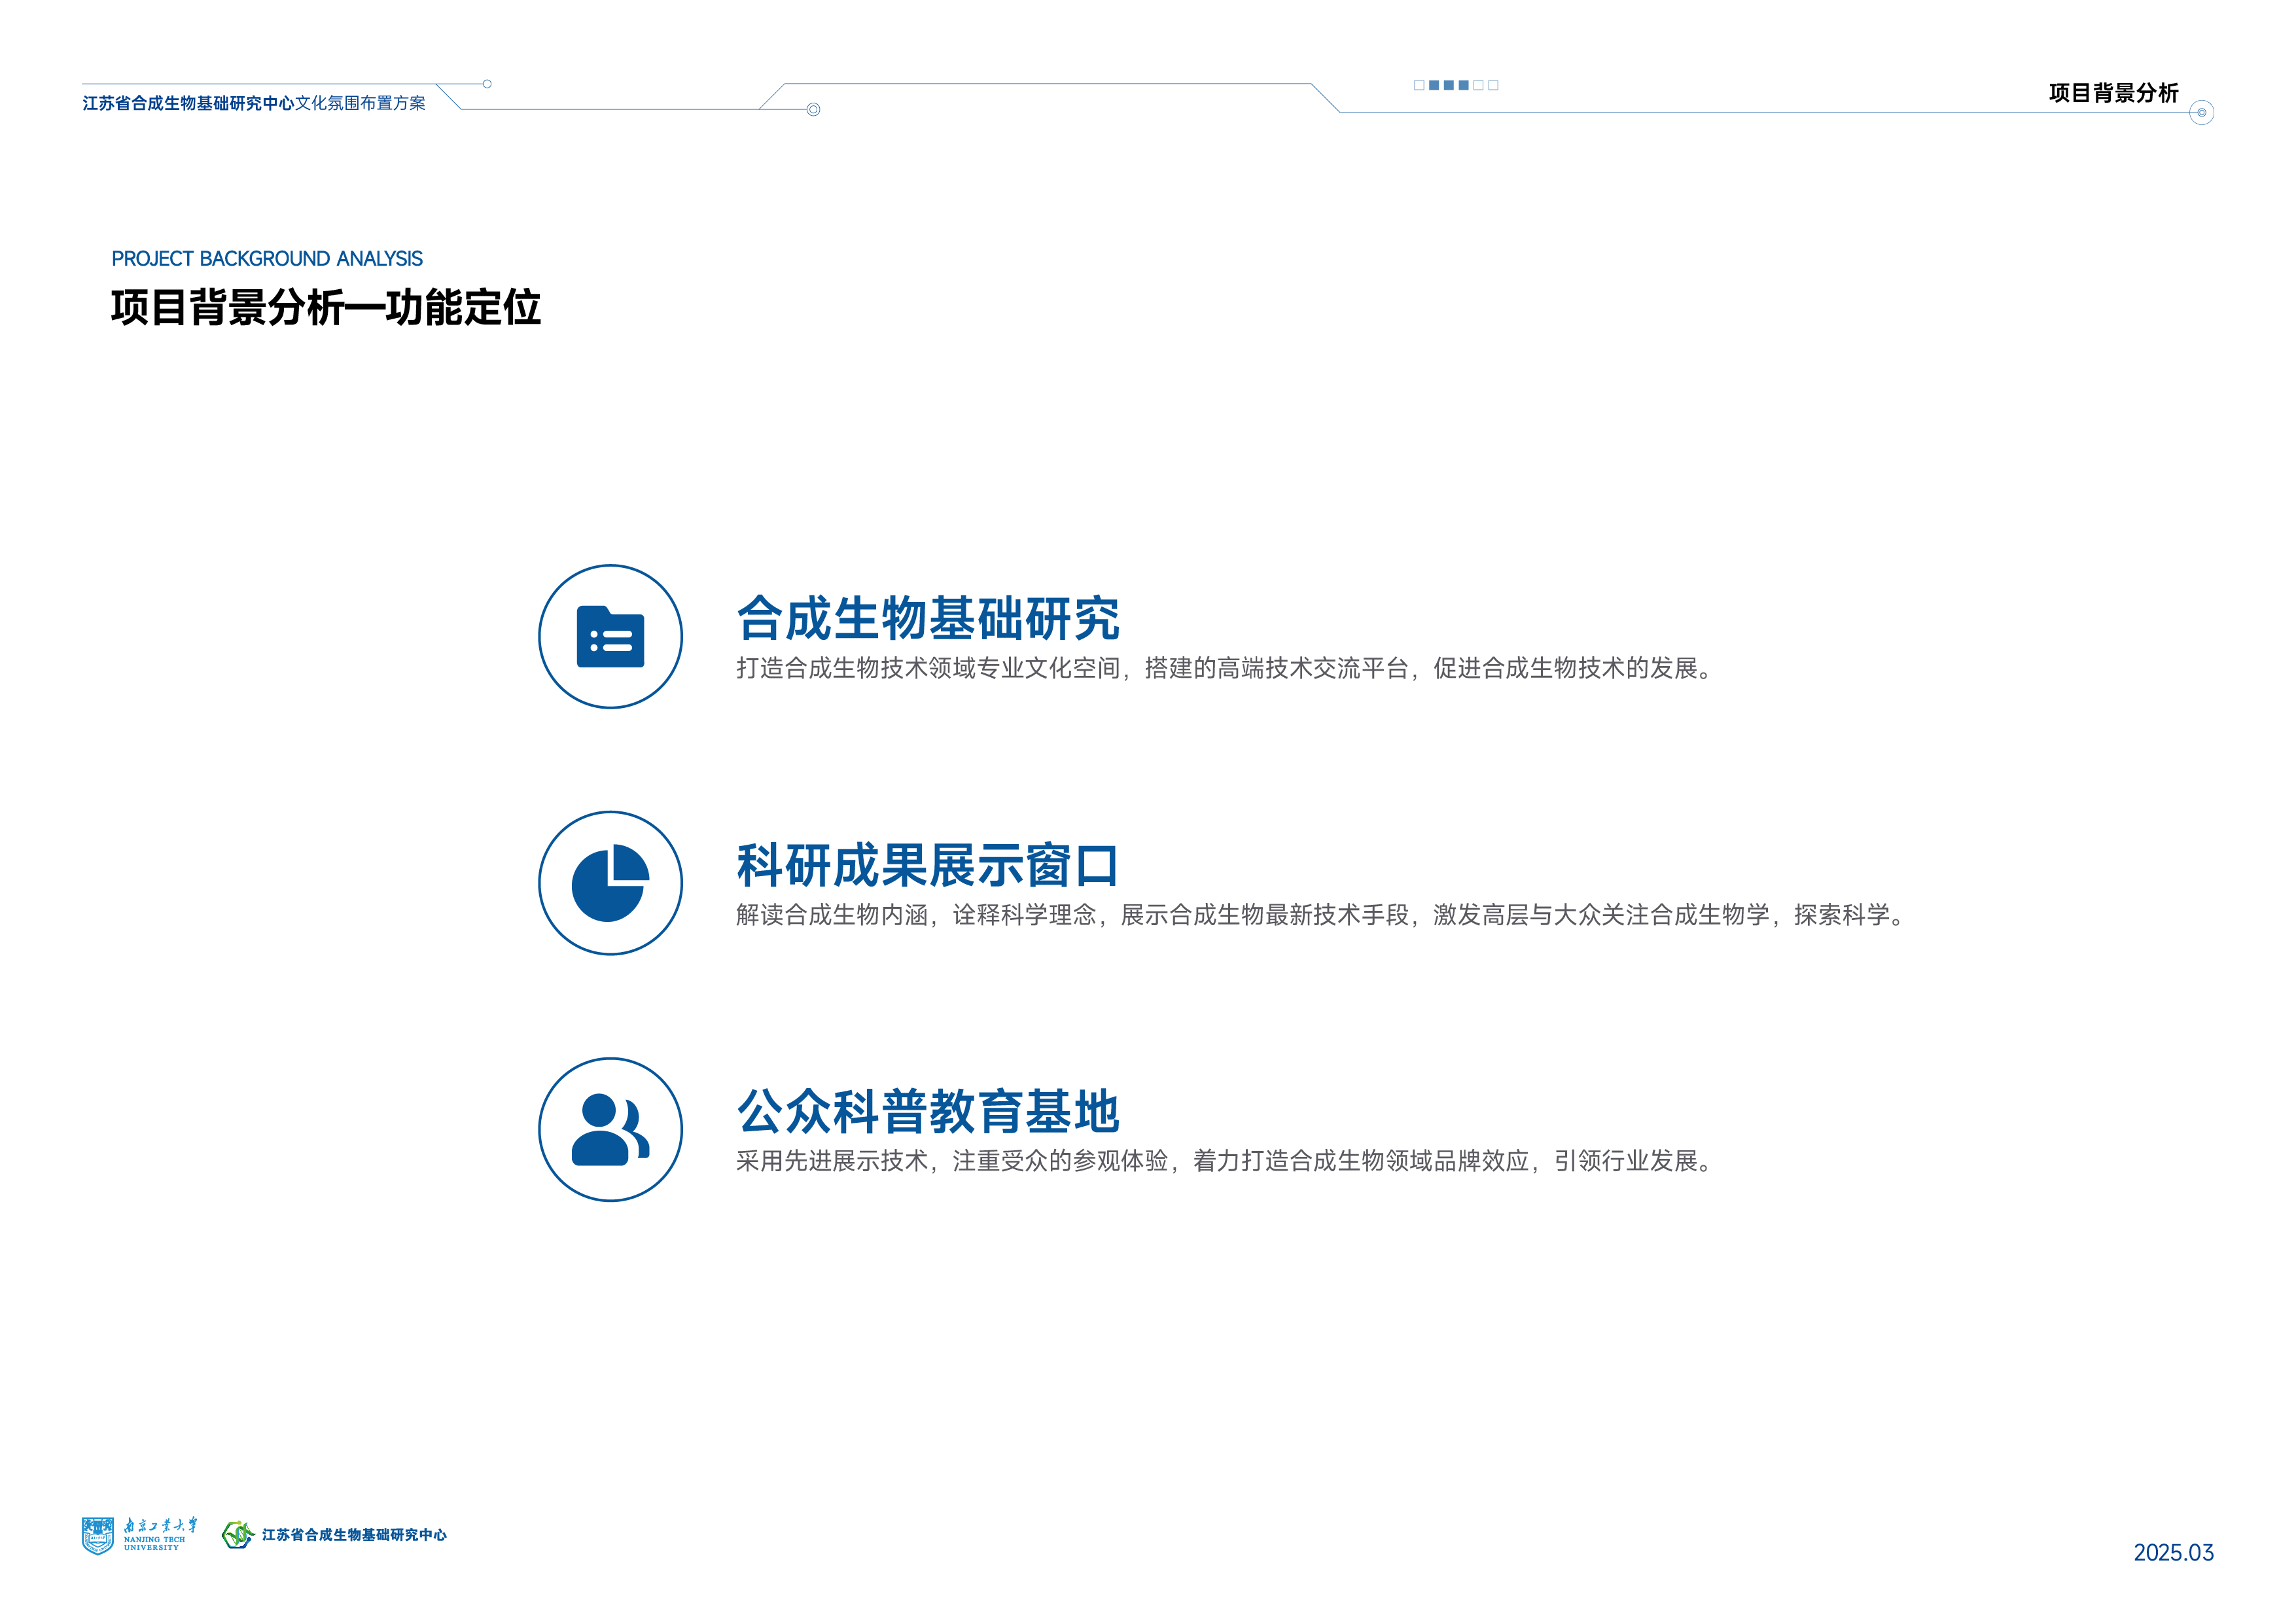This screenshot has height=1624, width=2296.
Task: Click the 2025.03 date in the footer
Action: [2173, 1553]
